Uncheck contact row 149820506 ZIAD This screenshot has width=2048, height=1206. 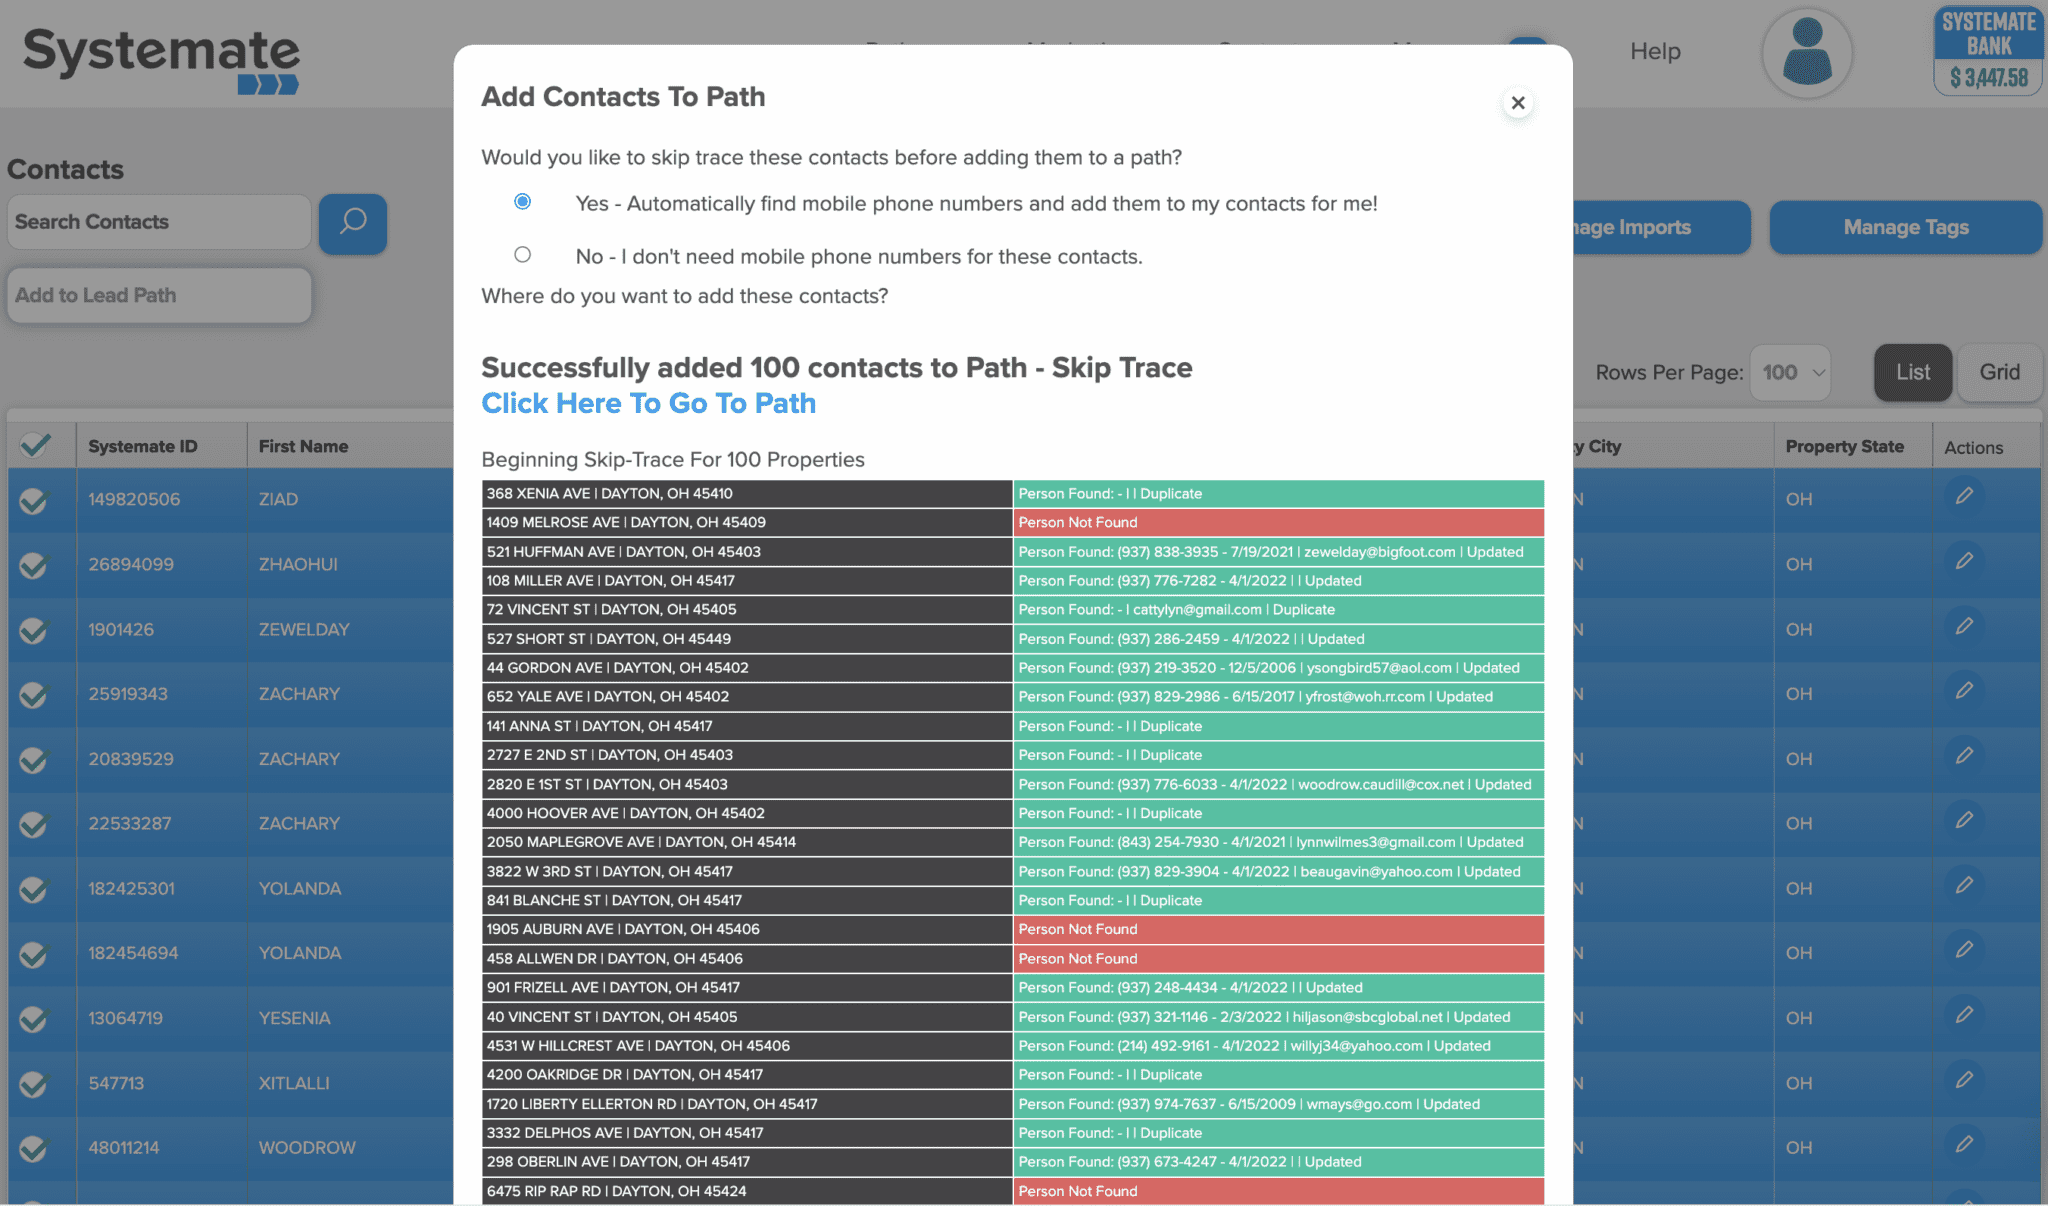[x=34, y=499]
